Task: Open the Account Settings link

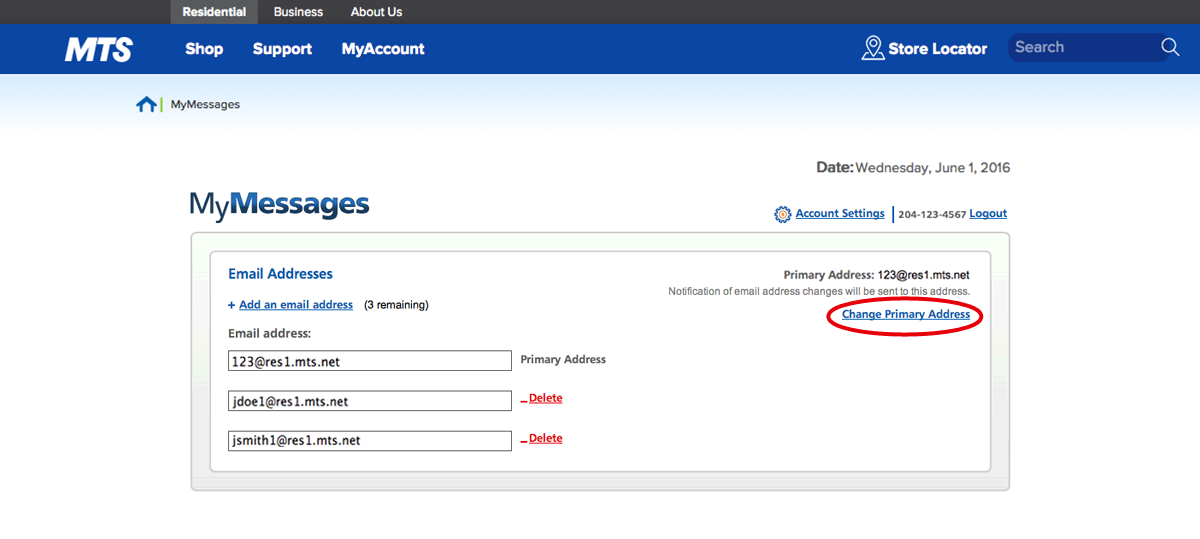Action: coord(840,213)
